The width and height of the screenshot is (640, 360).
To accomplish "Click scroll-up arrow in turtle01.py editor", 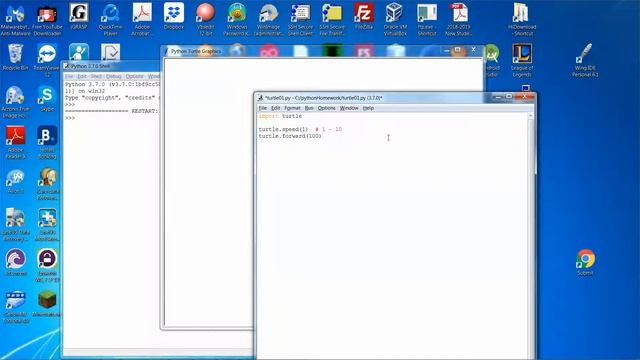I will pyautogui.click(x=531, y=116).
